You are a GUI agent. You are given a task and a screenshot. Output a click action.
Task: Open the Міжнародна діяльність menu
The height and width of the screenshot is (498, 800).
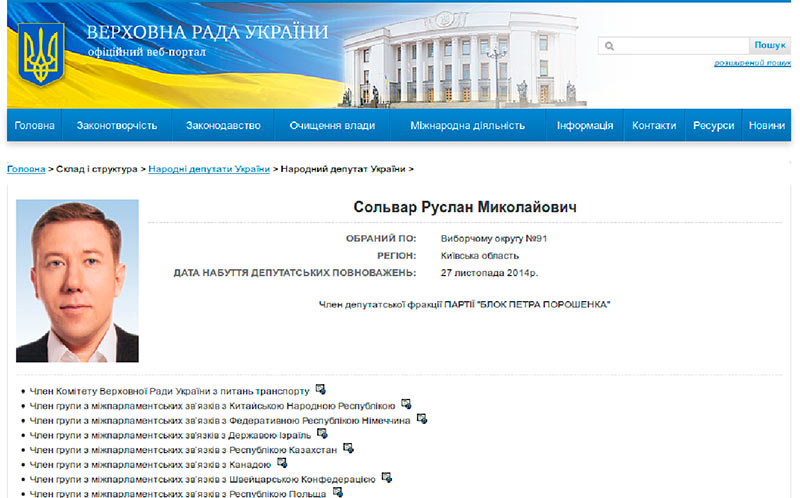click(x=467, y=125)
